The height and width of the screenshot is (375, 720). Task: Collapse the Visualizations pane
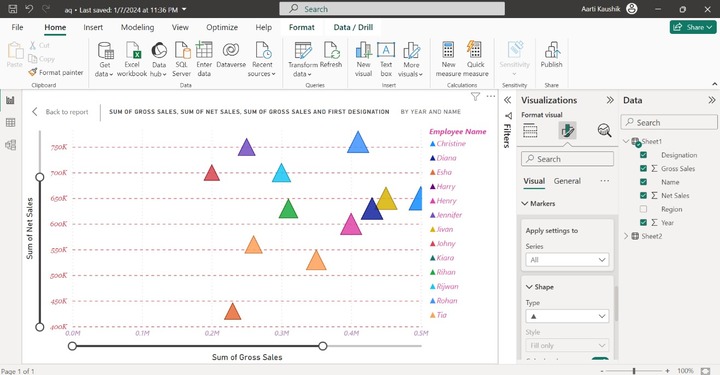(610, 100)
